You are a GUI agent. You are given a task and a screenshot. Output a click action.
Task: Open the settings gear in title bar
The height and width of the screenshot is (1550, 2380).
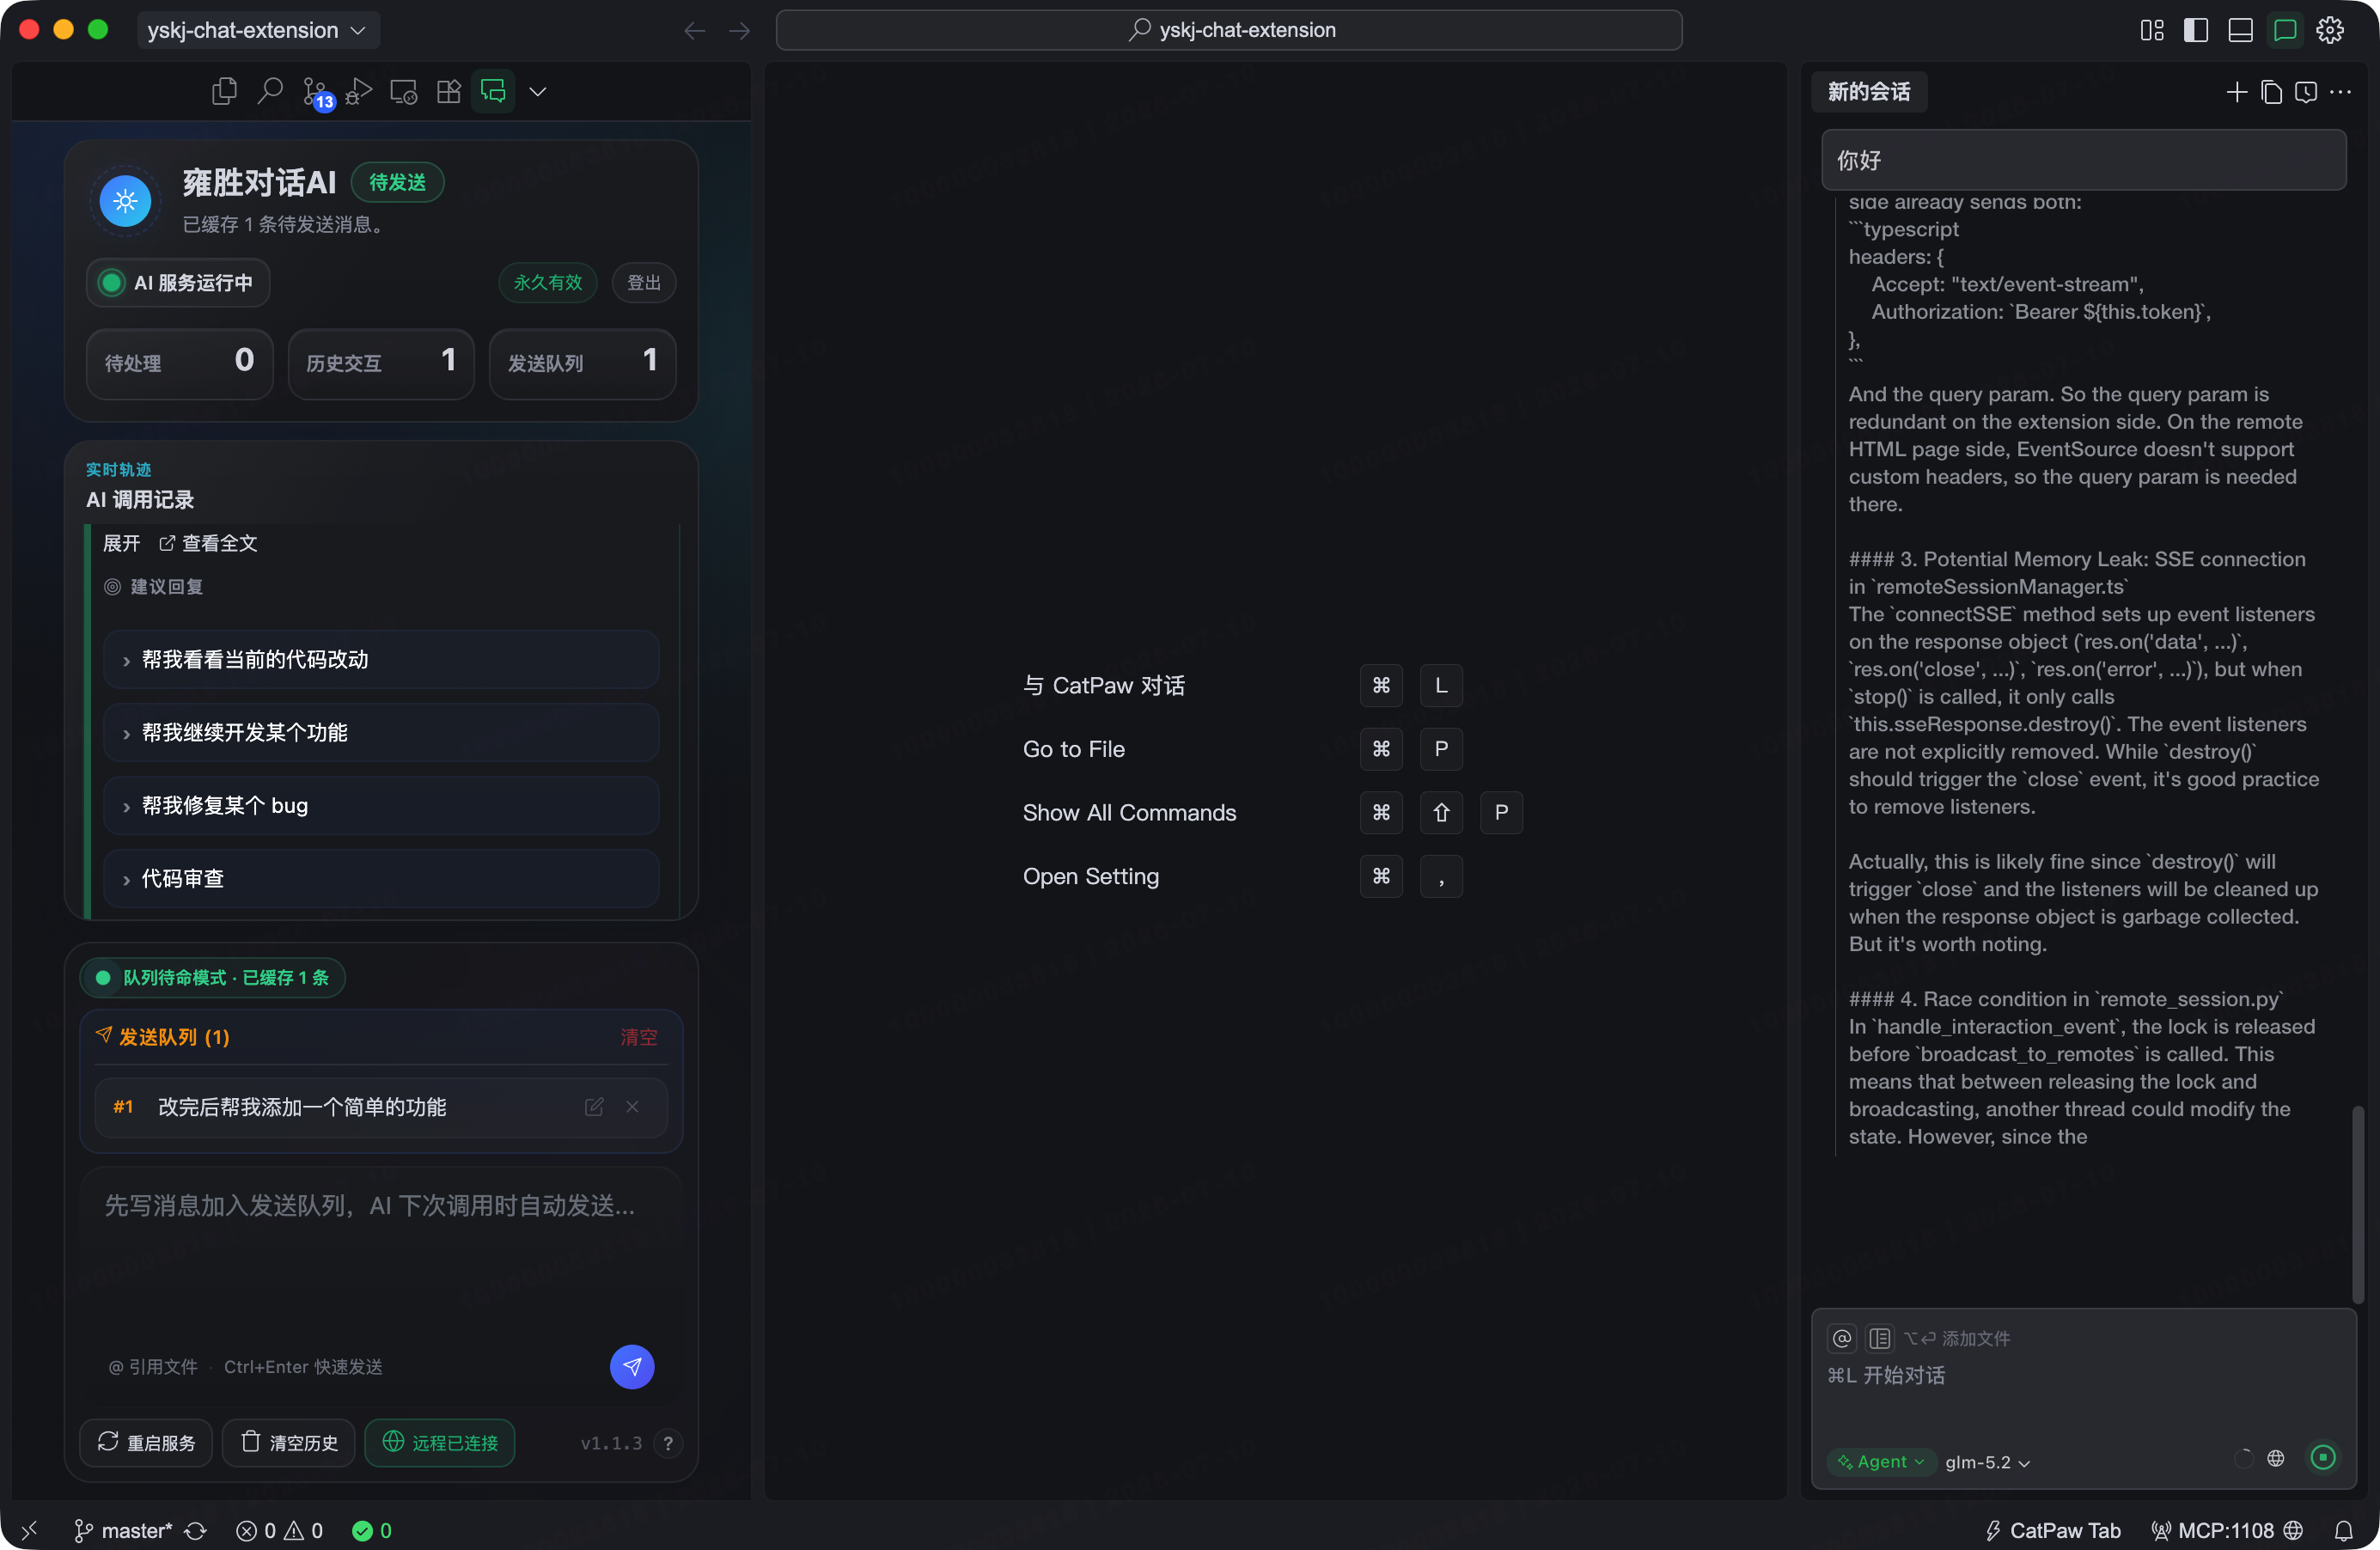pyautogui.click(x=2330, y=30)
